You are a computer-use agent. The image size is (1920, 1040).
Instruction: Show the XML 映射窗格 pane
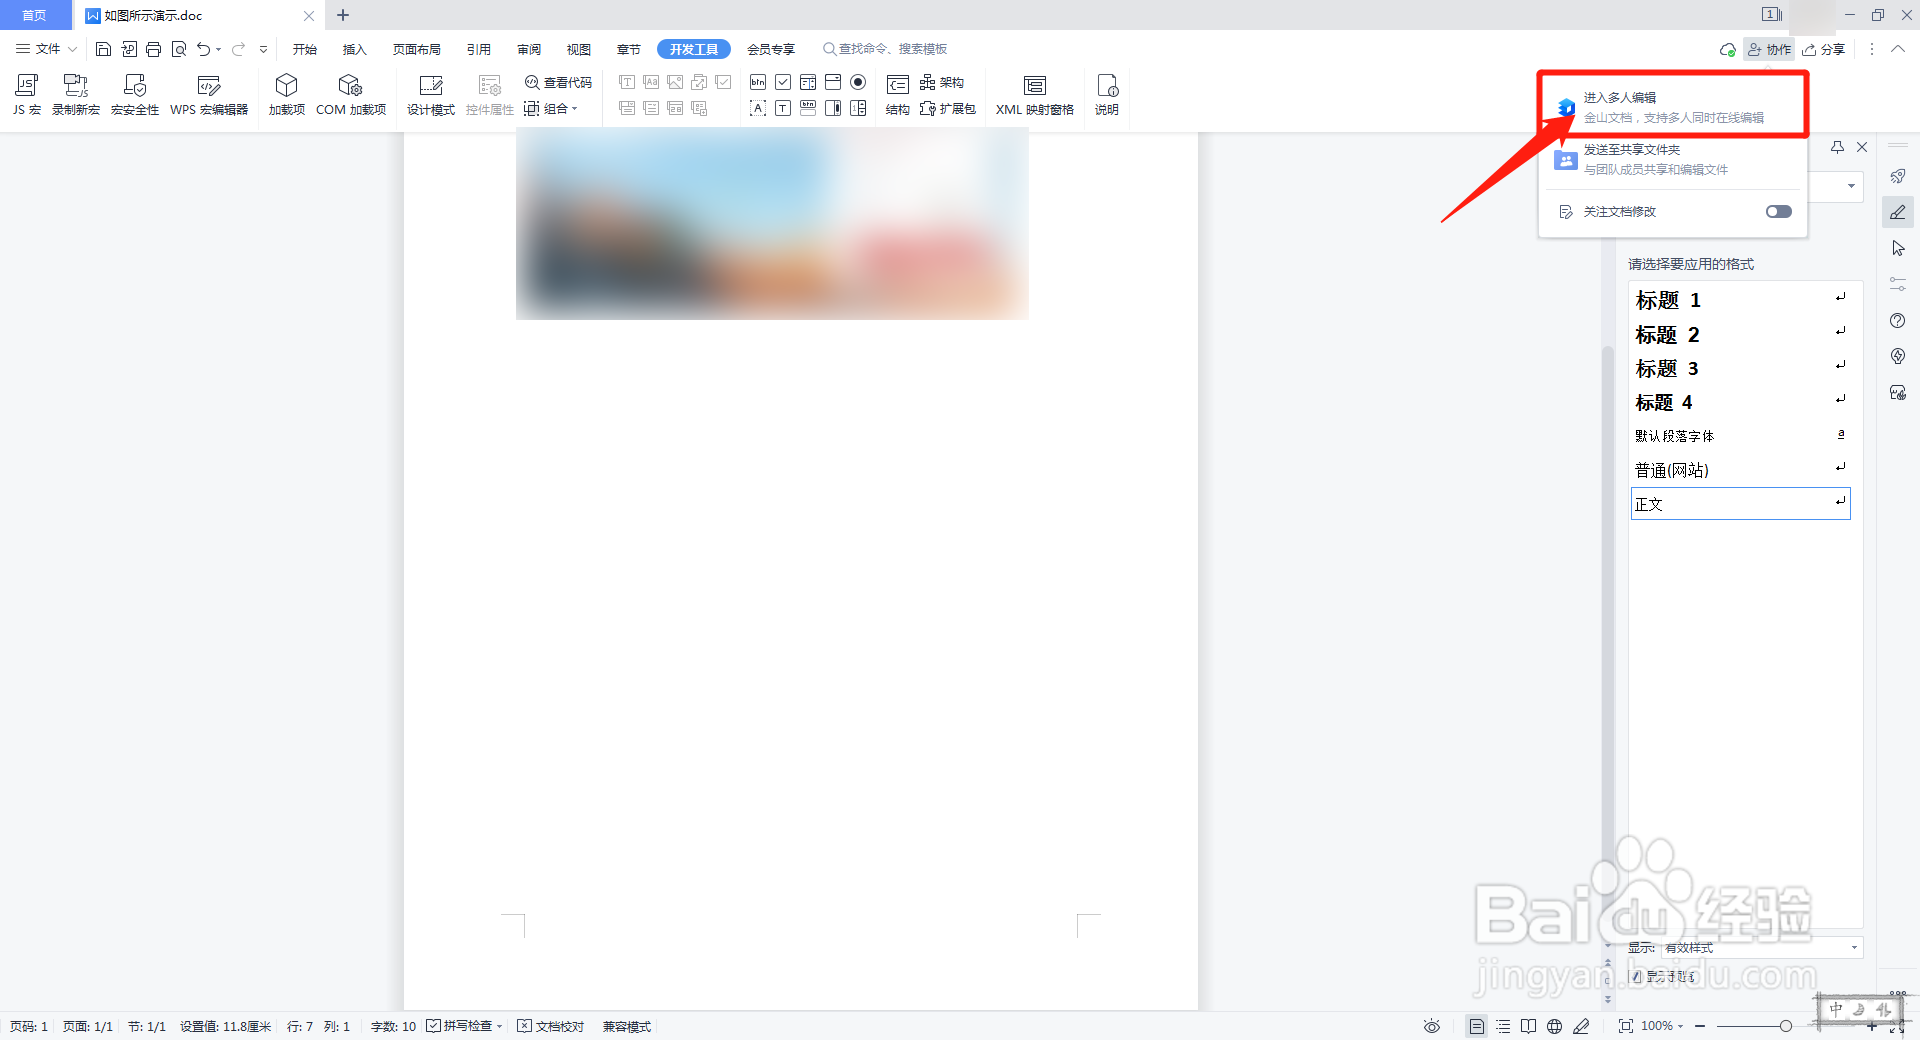pos(1035,95)
